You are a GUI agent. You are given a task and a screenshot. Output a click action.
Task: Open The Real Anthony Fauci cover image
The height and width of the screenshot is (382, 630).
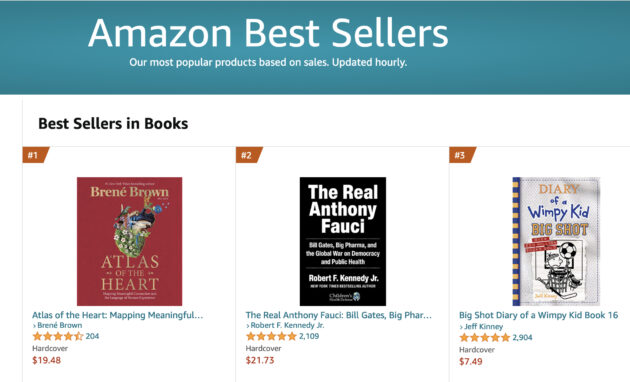tap(343, 241)
